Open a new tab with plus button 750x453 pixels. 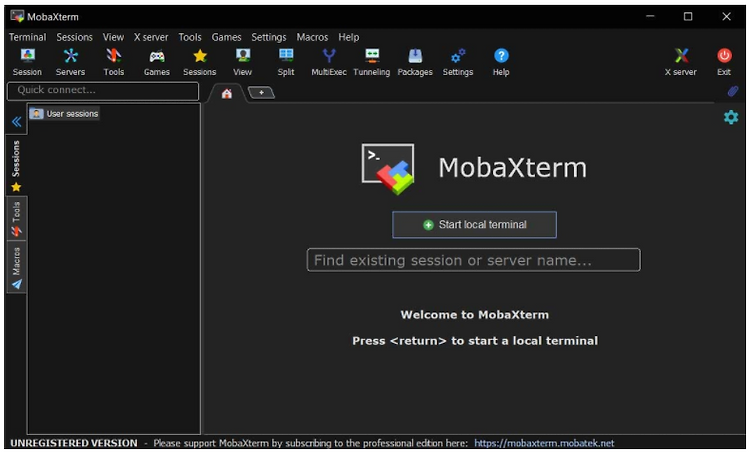261,92
